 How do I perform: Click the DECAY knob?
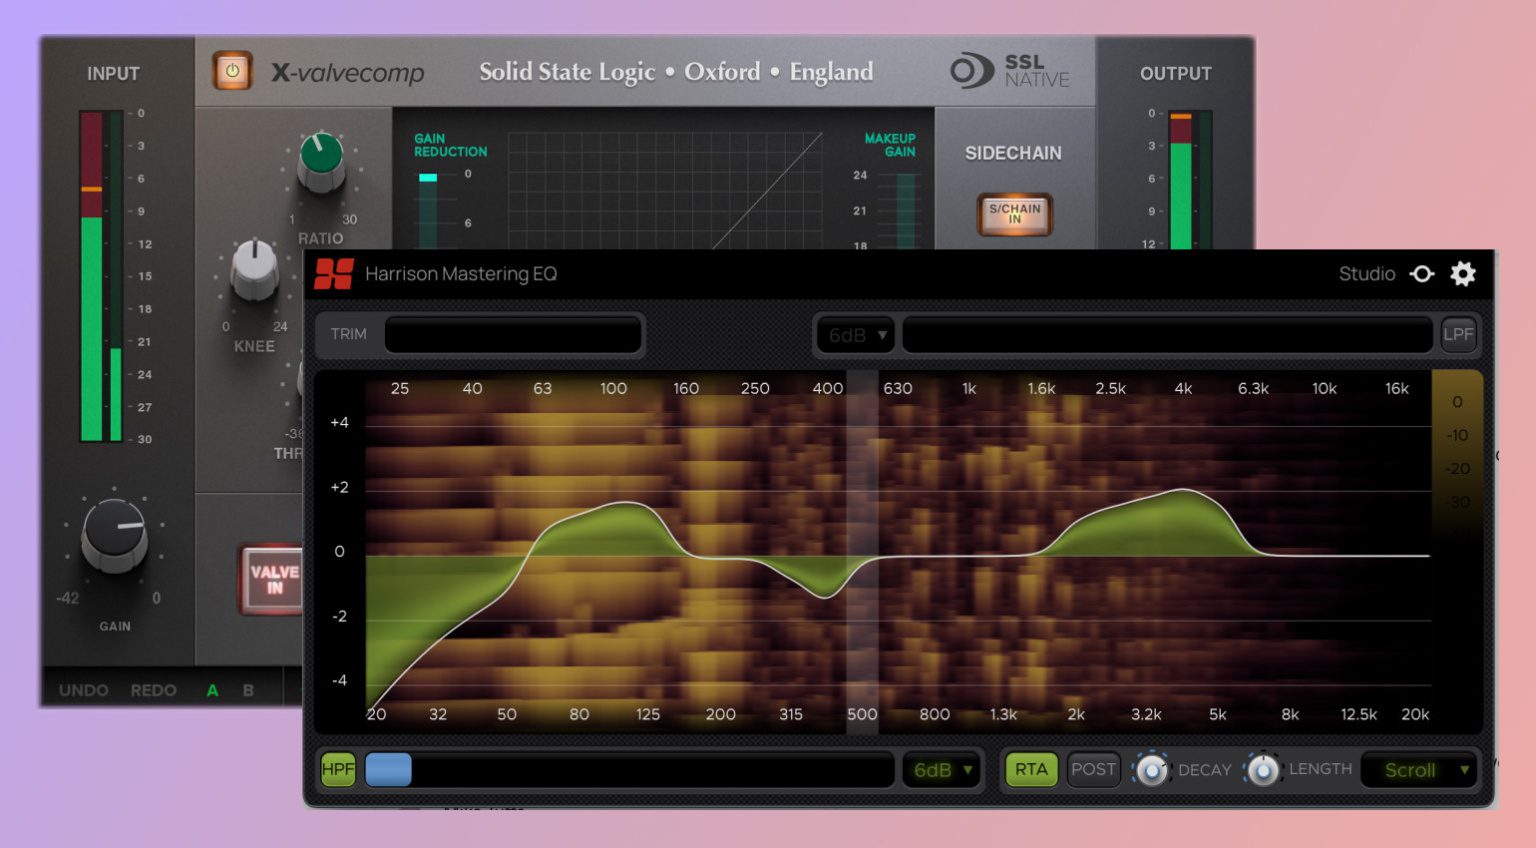click(x=1153, y=769)
